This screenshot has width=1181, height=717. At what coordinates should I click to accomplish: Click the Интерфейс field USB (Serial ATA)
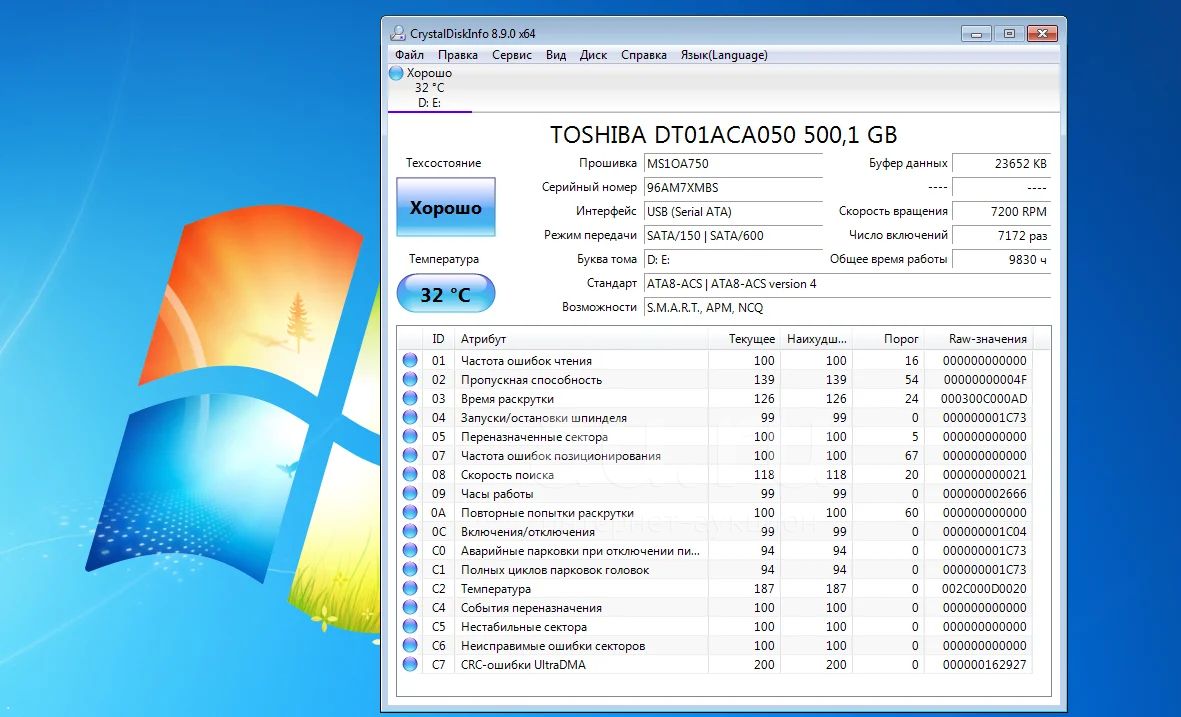pyautogui.click(x=734, y=212)
